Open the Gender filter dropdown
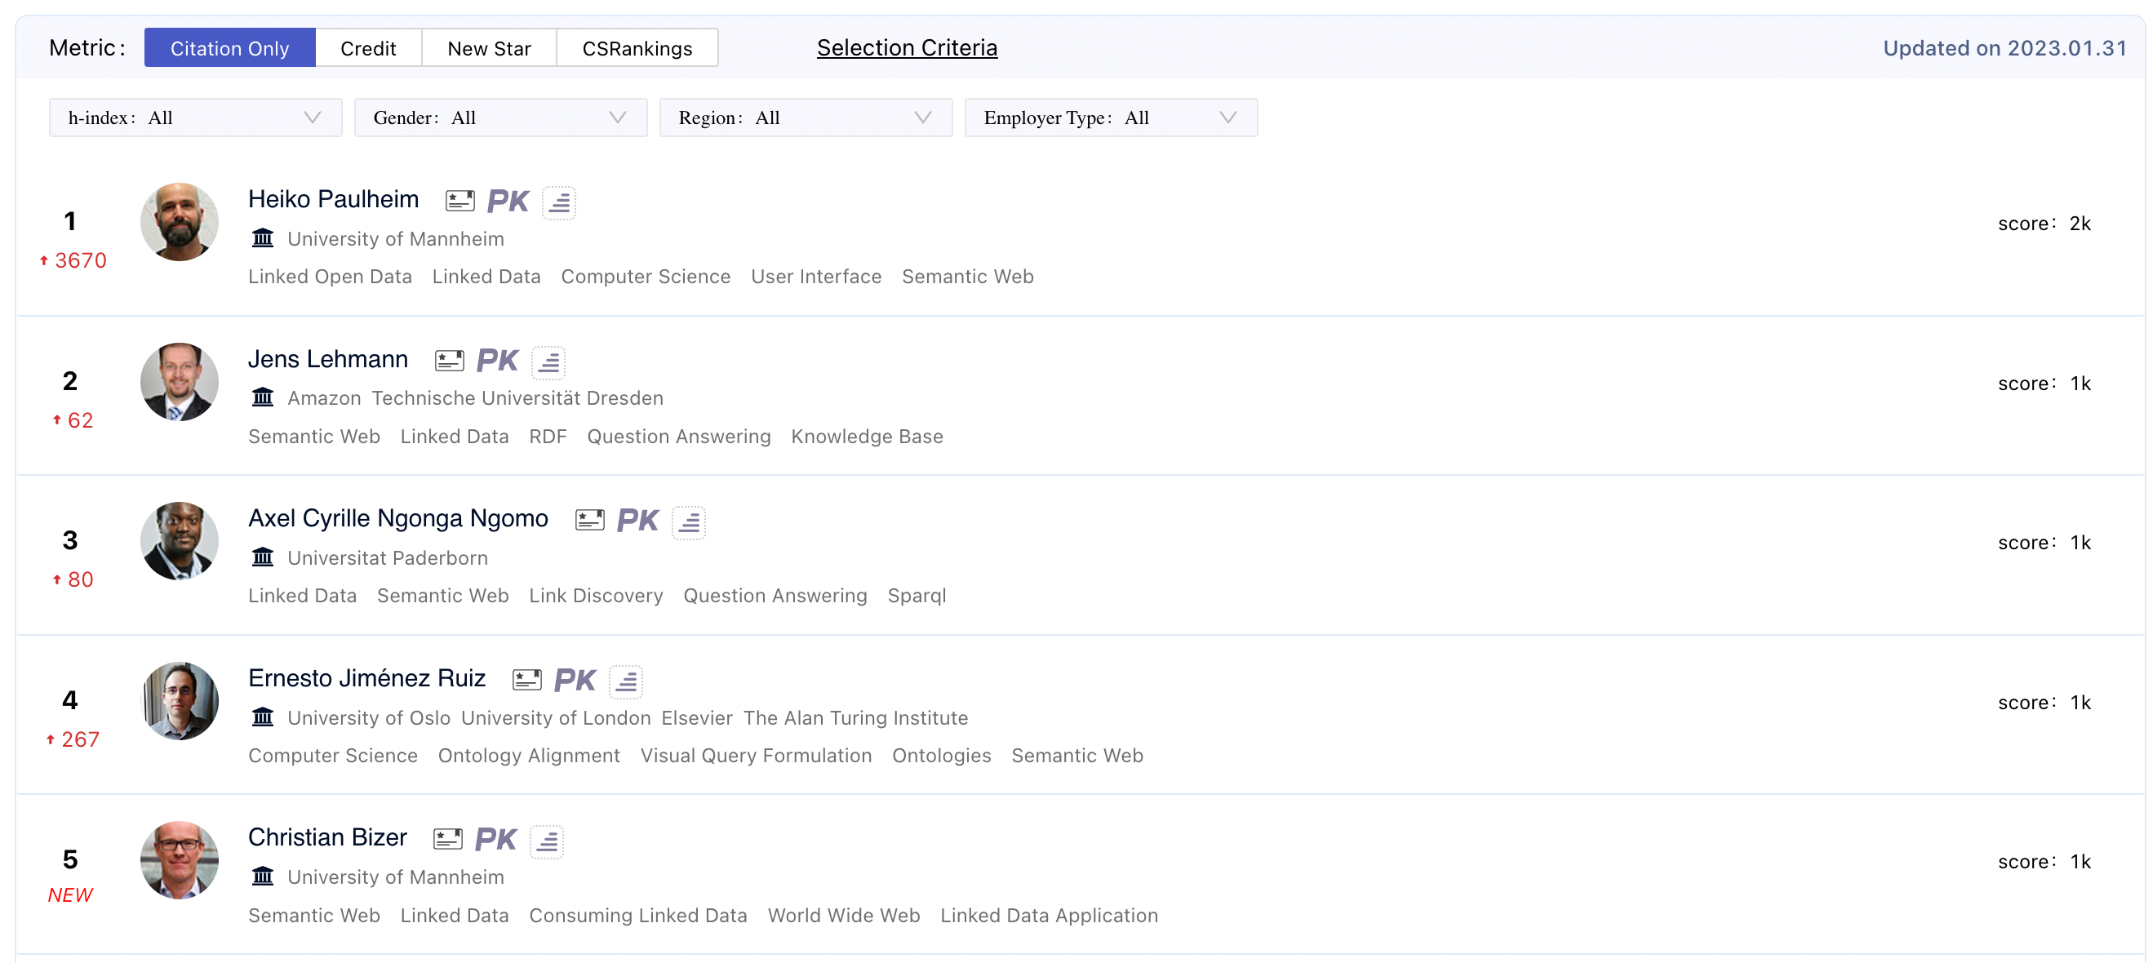The height and width of the screenshot is (963, 2153). click(500, 118)
